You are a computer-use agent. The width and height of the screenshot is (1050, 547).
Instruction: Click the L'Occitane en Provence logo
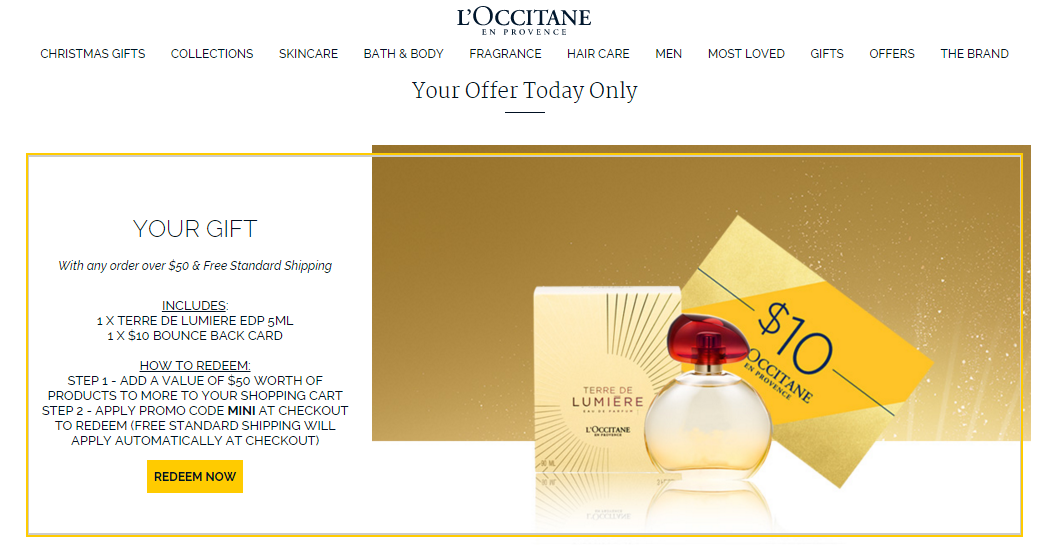pyautogui.click(x=524, y=21)
